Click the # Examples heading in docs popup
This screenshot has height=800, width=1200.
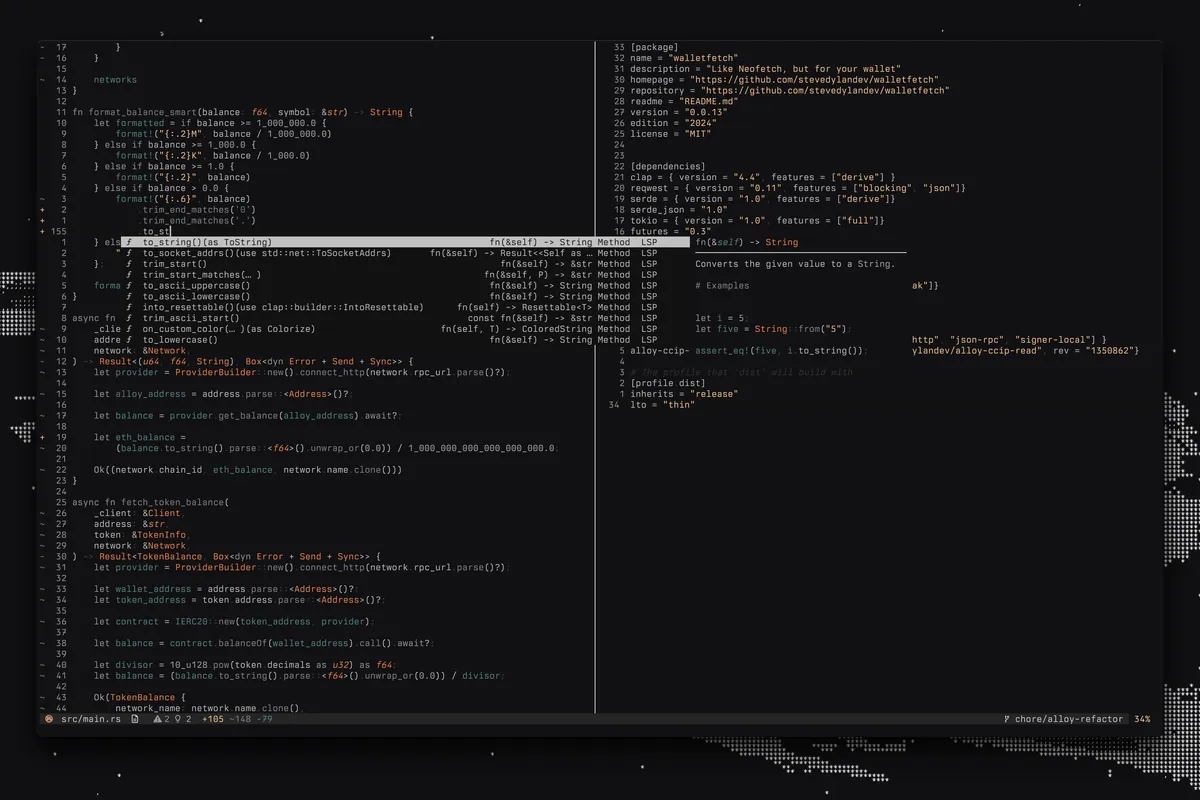coord(722,286)
